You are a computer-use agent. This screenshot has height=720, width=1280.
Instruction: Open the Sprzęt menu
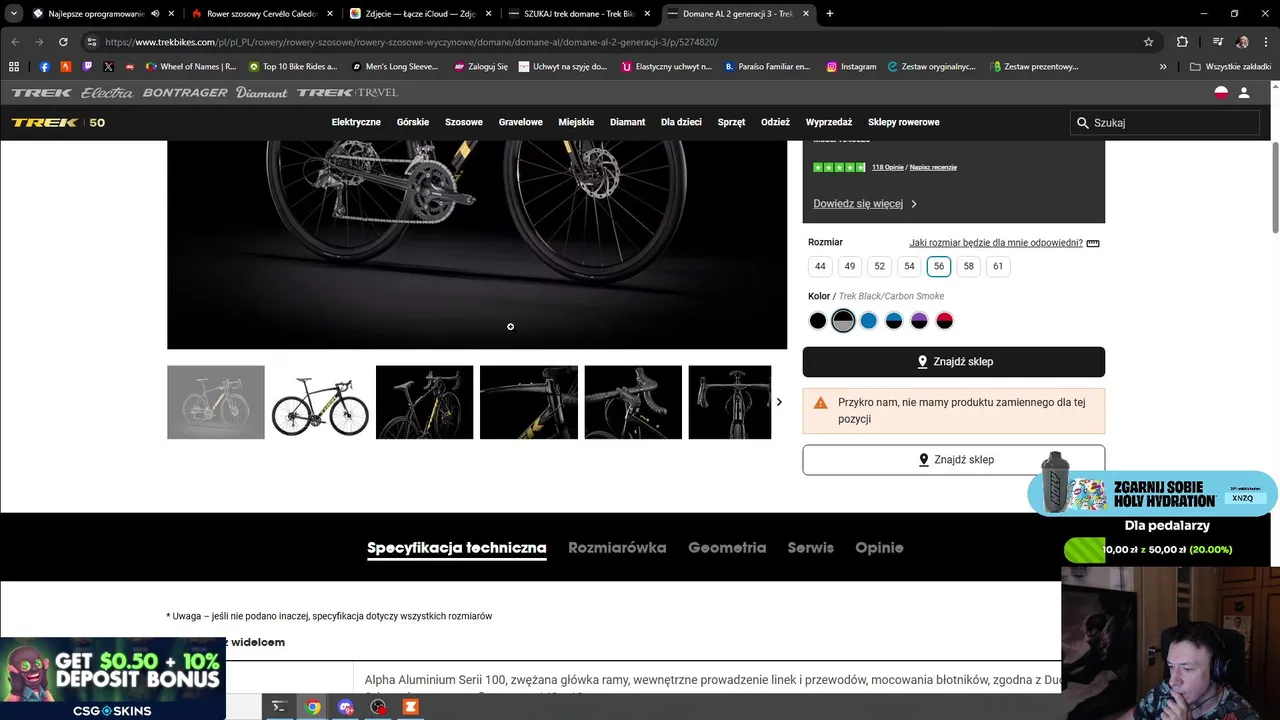coord(731,122)
